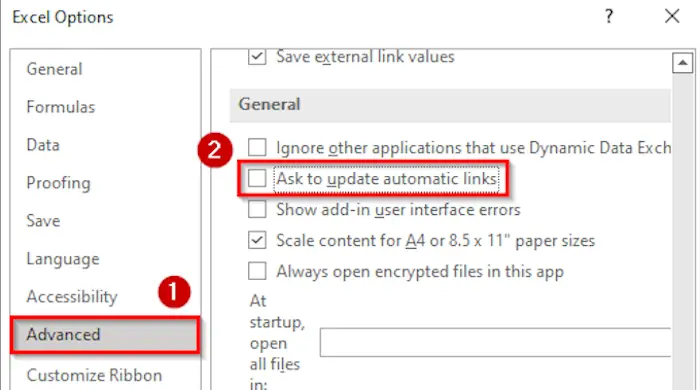This screenshot has width=700, height=390.
Task: Click the startup folder path input field
Action: (495, 342)
